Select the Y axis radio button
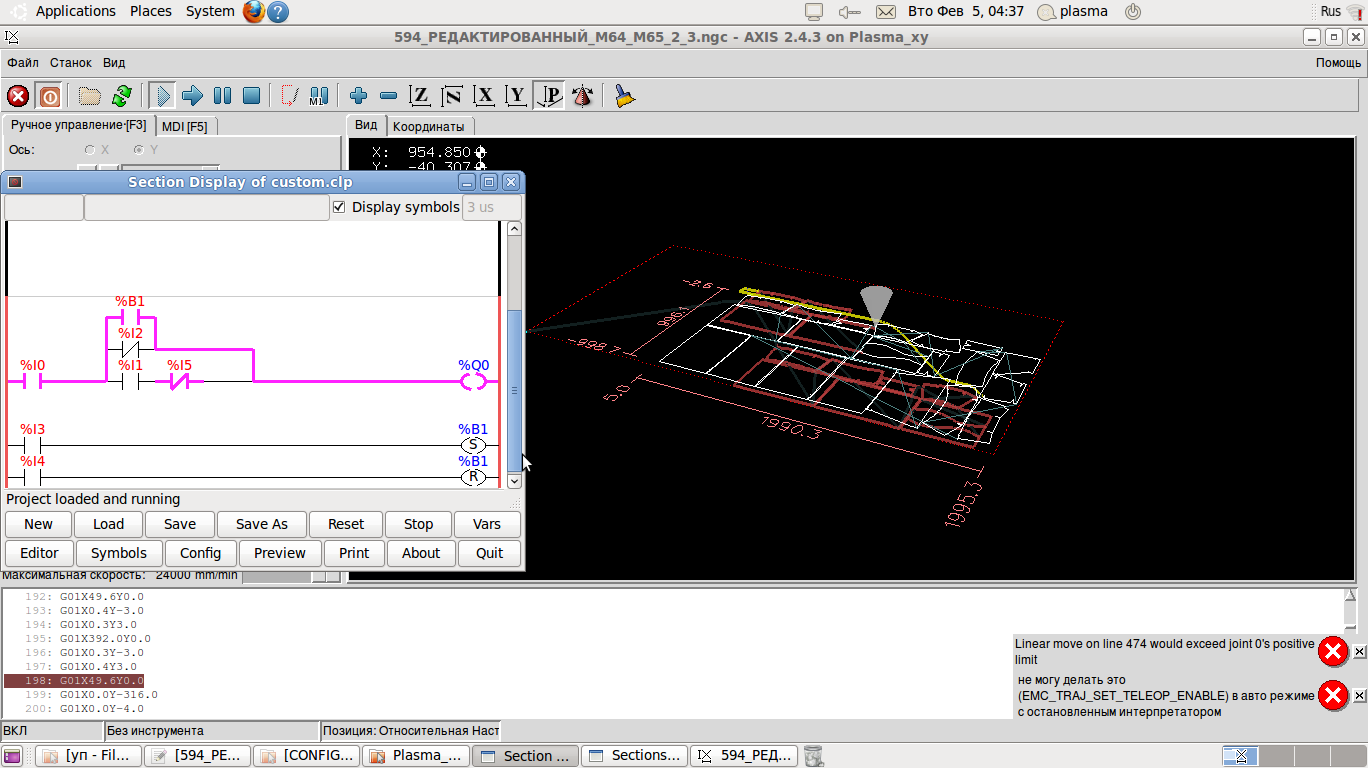The width and height of the screenshot is (1368, 768). pos(139,150)
